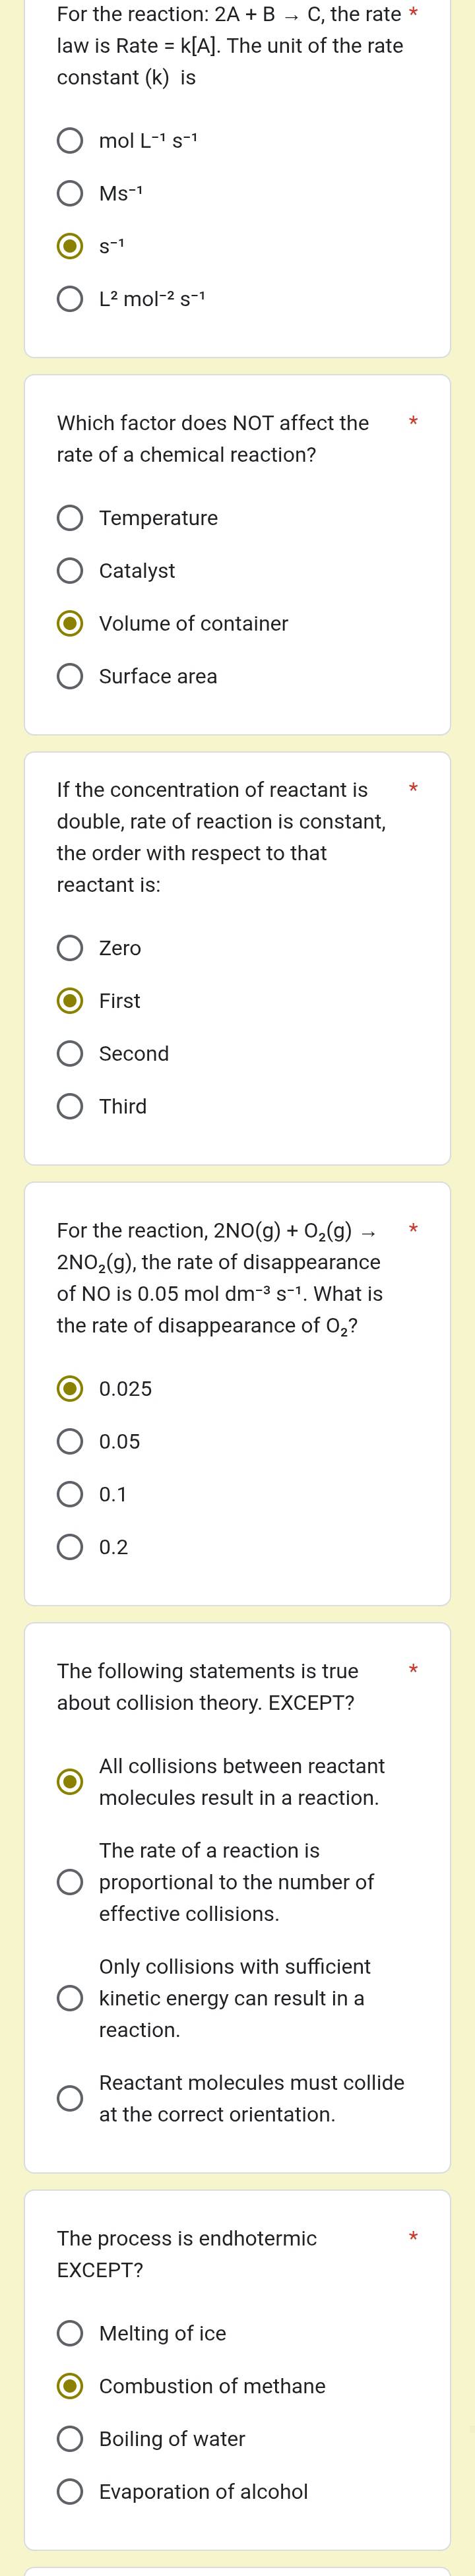Choose the L² mol⁻² s⁻¹ option
Viewport: 475px width, 2576px height.
click(x=70, y=298)
